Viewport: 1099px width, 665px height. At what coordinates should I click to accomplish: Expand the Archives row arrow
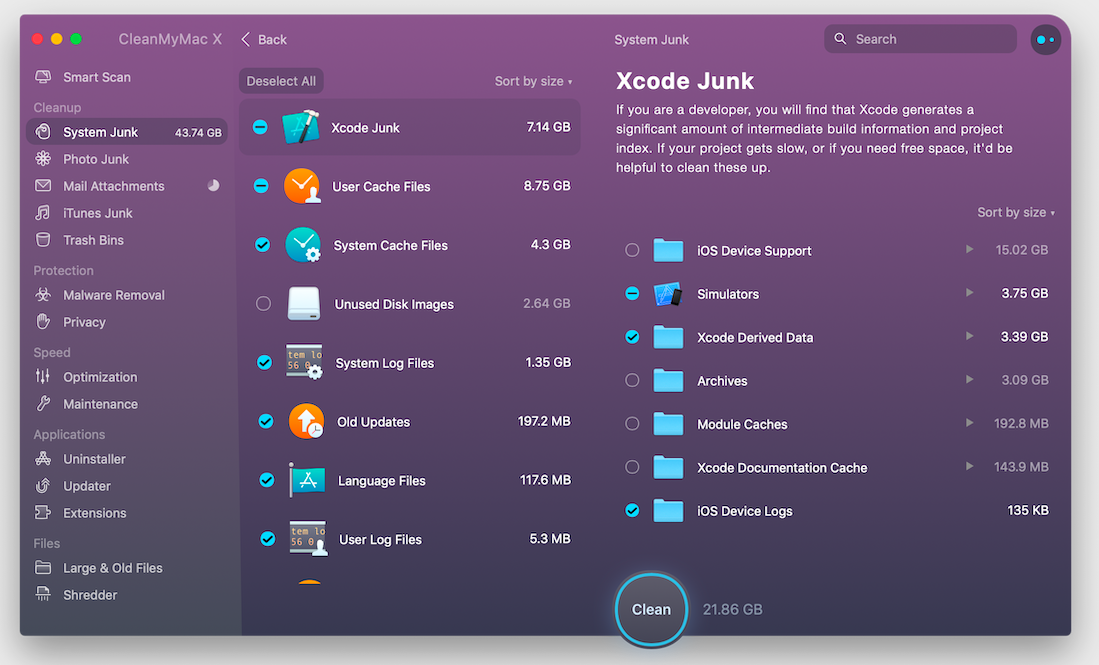coord(969,380)
